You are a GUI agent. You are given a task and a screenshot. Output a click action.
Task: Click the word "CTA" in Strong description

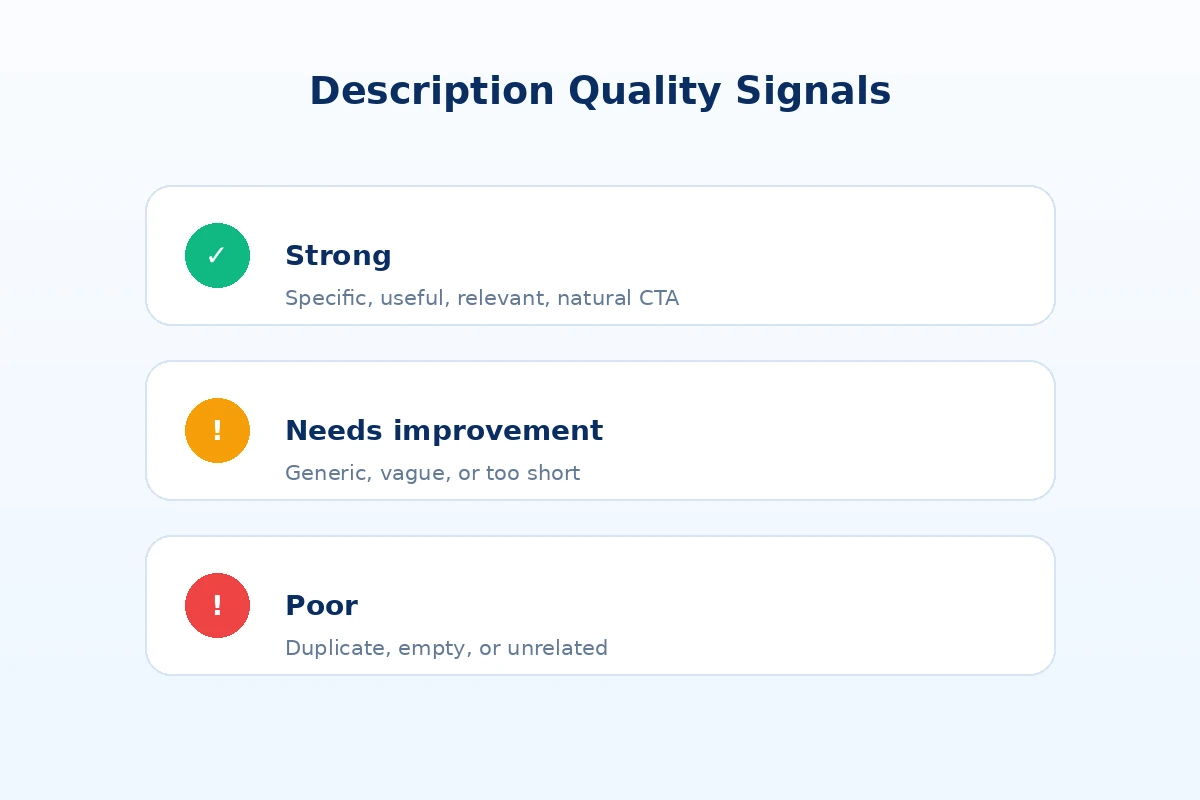[x=659, y=298]
